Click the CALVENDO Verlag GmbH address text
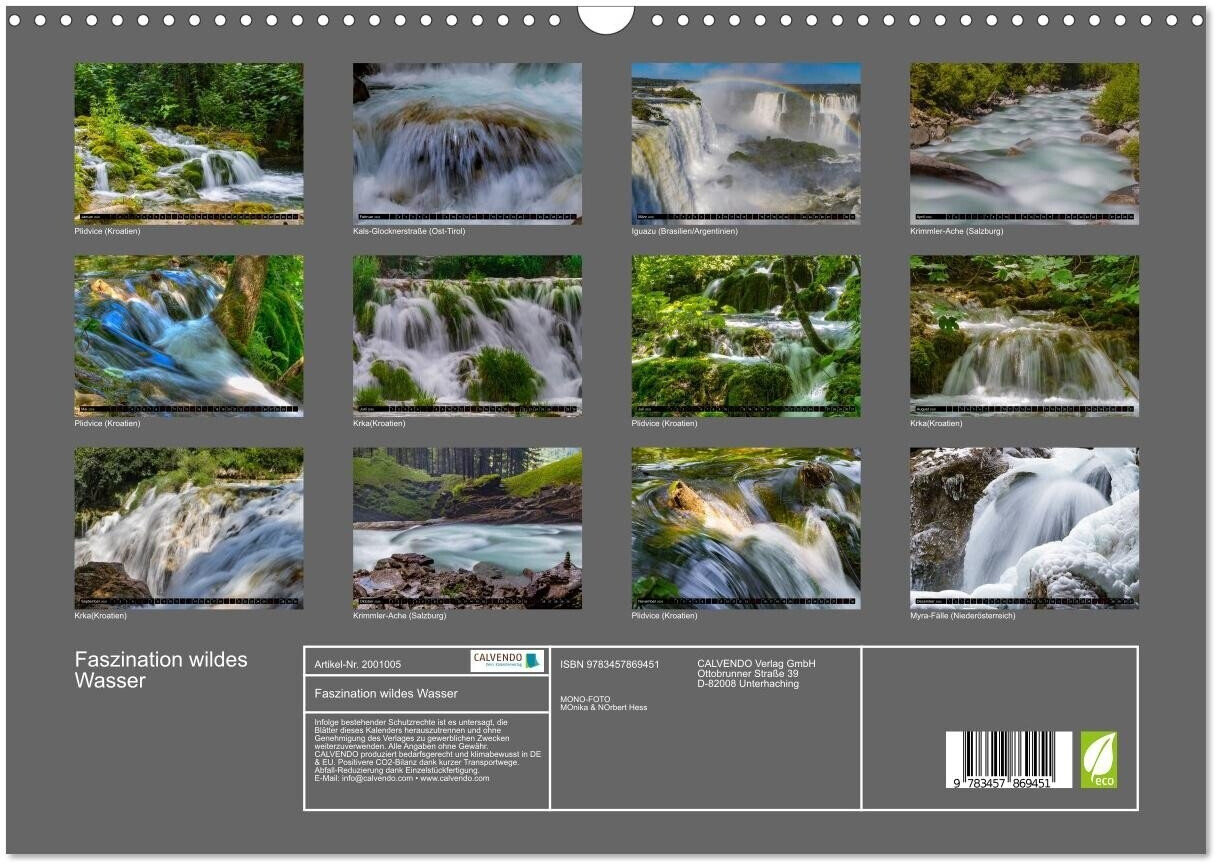Image resolution: width=1216 pixels, height=864 pixels. click(x=756, y=673)
